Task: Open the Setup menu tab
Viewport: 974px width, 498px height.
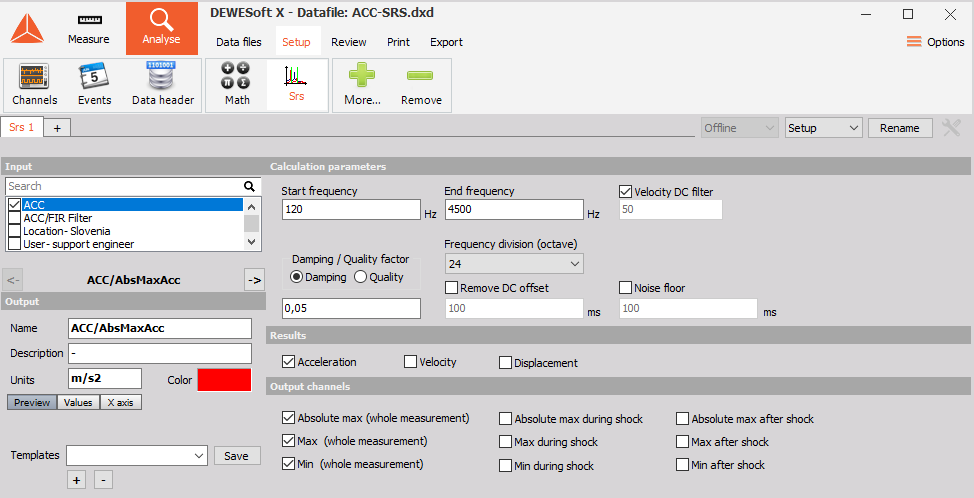Action: tap(296, 42)
